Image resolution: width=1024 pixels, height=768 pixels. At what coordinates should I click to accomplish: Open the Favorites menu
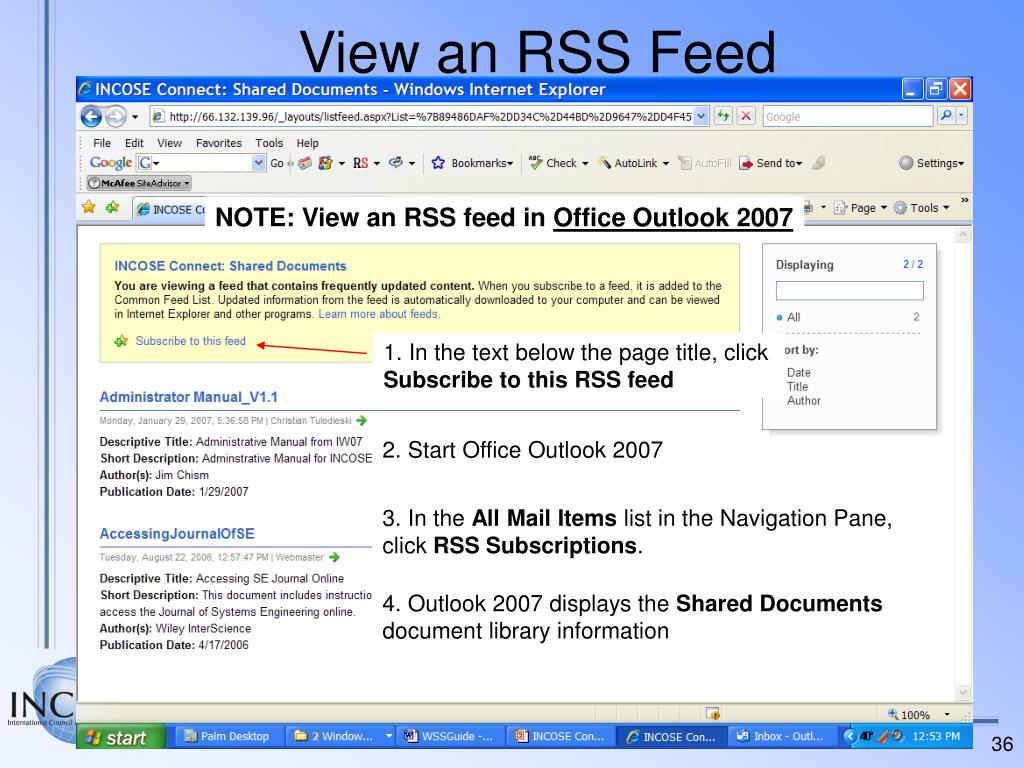point(219,143)
